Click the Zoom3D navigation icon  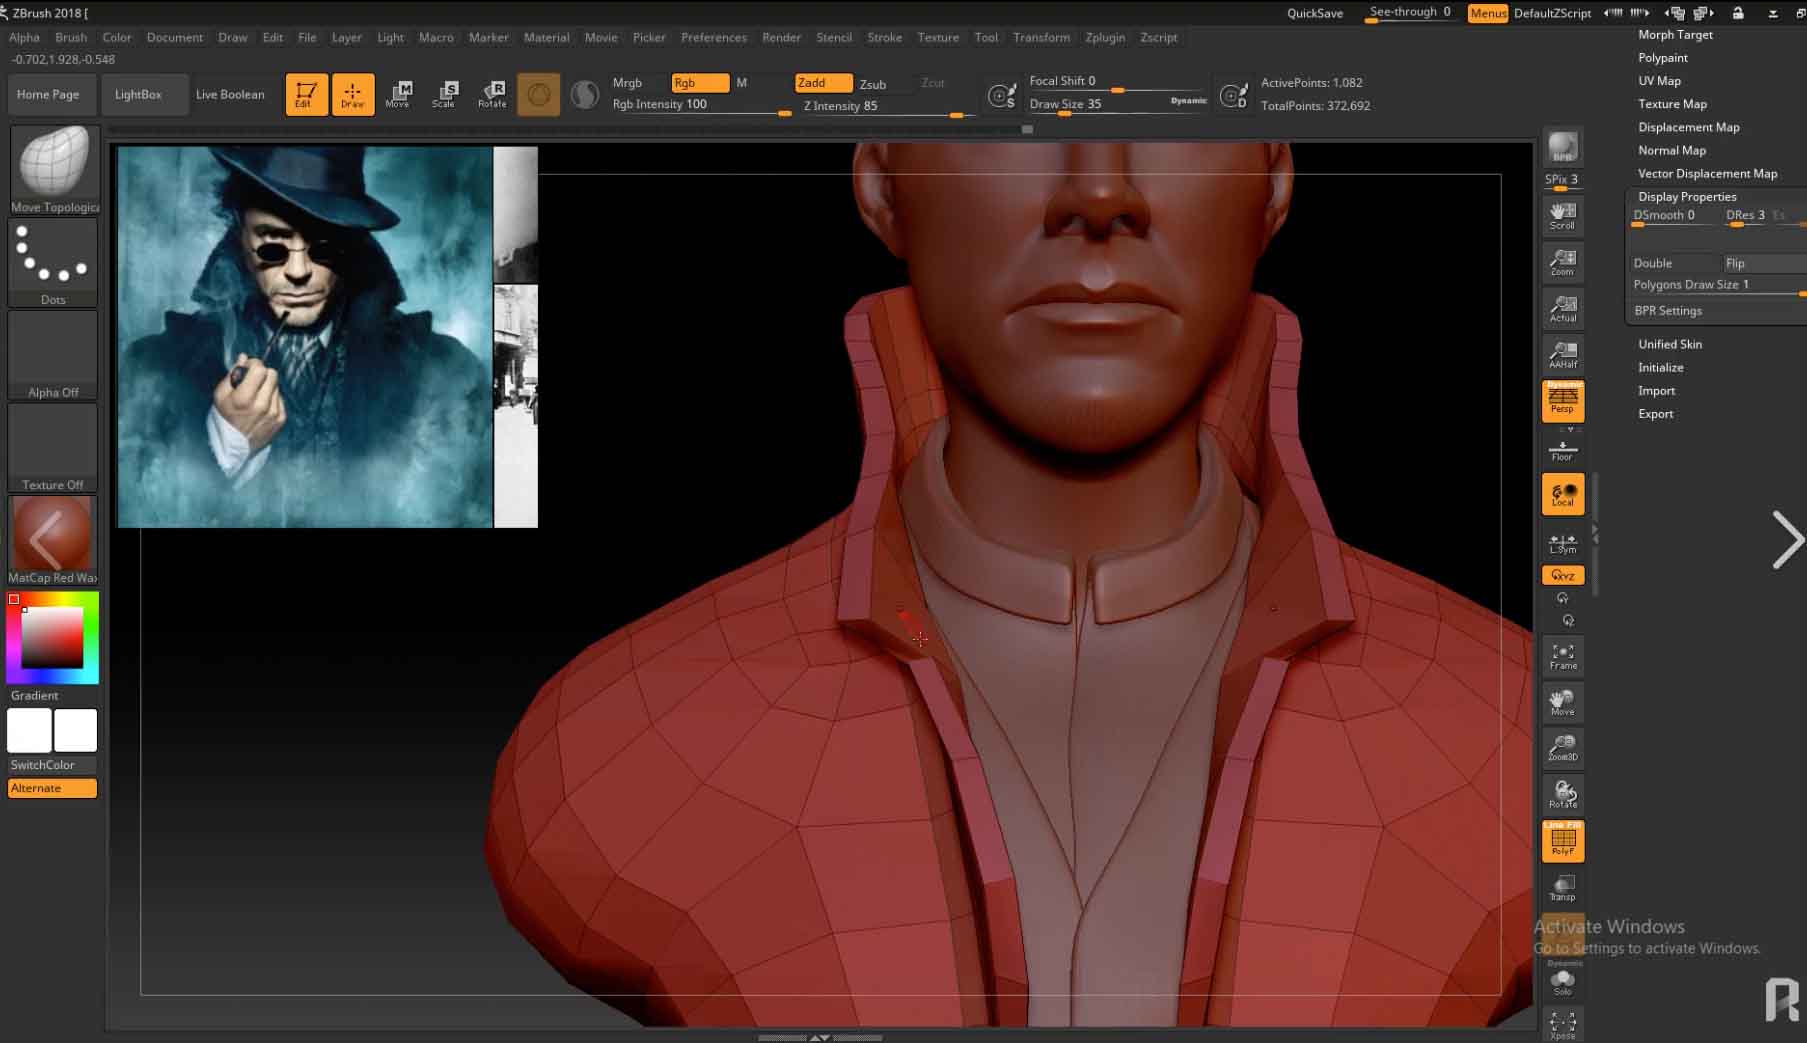coord(1562,748)
